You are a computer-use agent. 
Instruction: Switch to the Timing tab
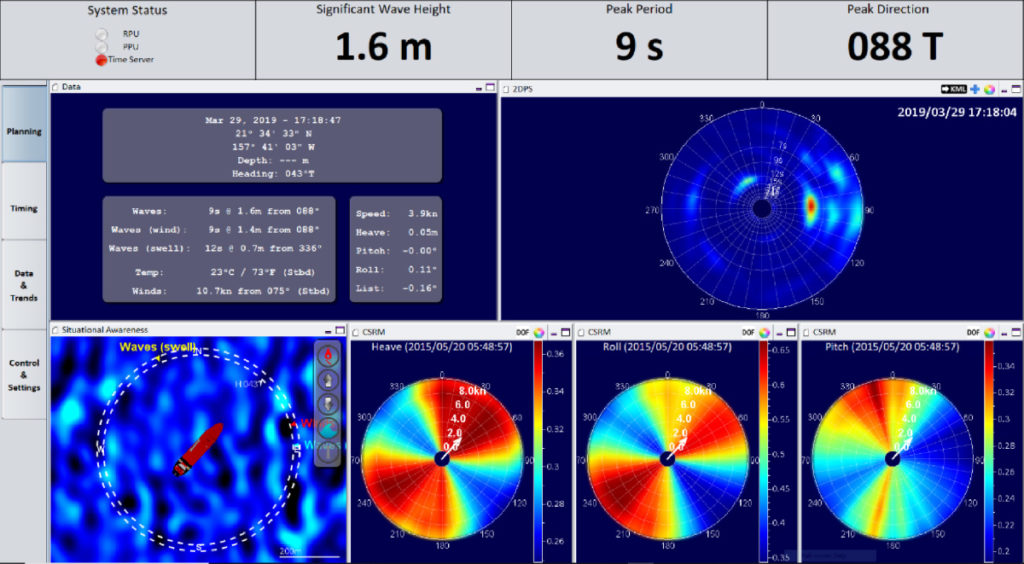pos(24,208)
